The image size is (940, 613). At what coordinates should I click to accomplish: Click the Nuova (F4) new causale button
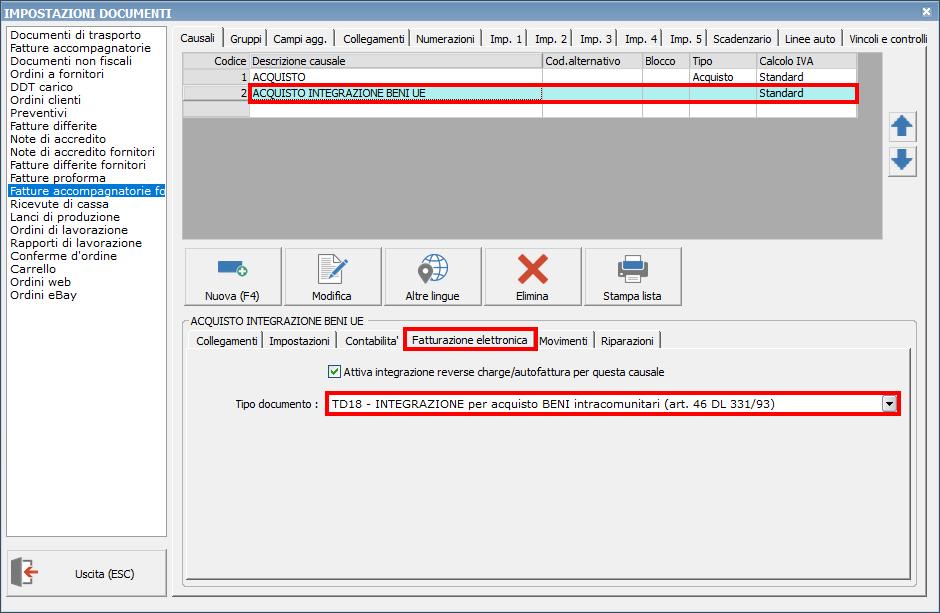[233, 276]
